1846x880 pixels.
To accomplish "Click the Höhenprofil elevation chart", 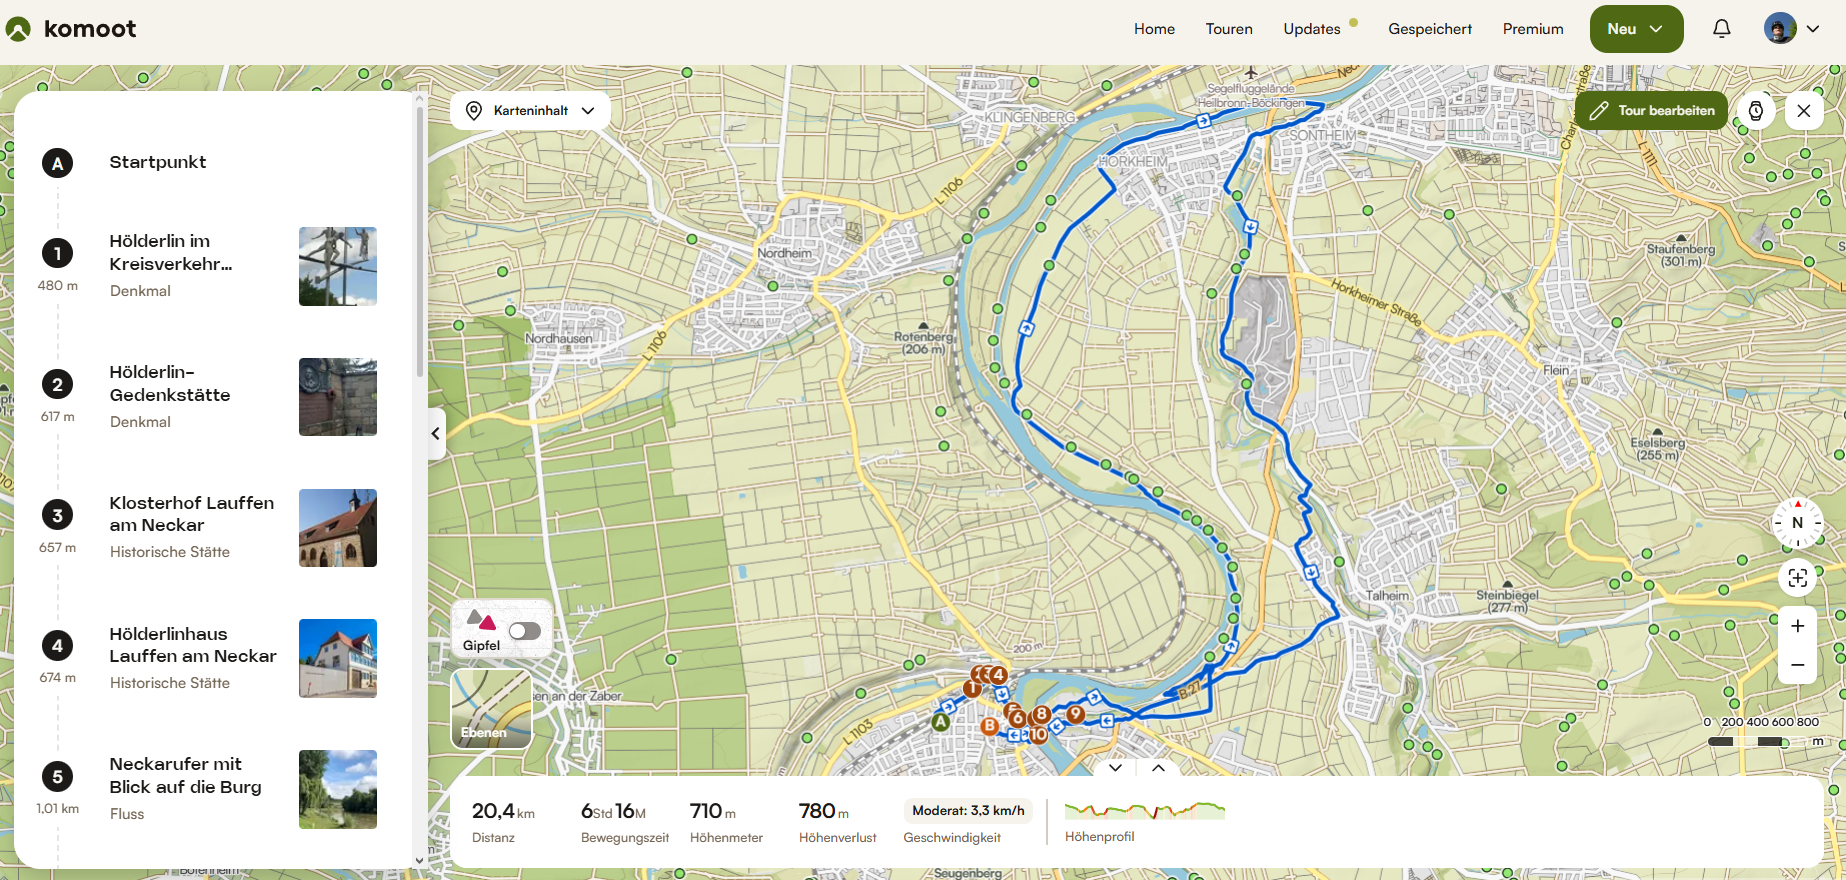I will tap(1144, 810).
